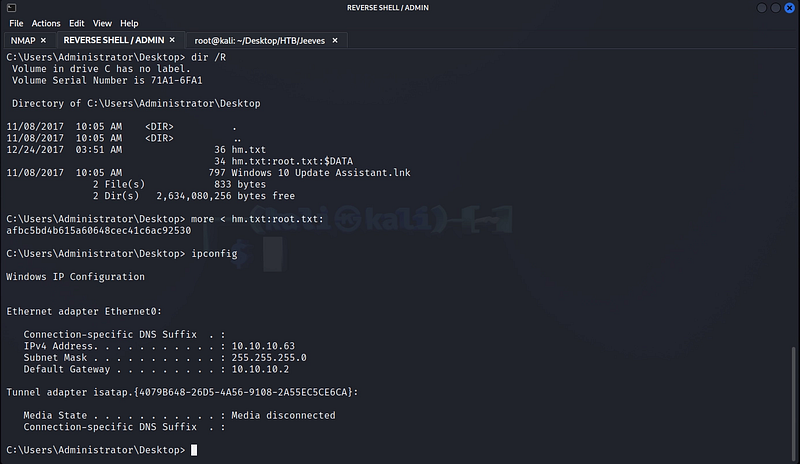Click the blue close window button
The height and width of the screenshot is (464, 800).
pos(789,8)
